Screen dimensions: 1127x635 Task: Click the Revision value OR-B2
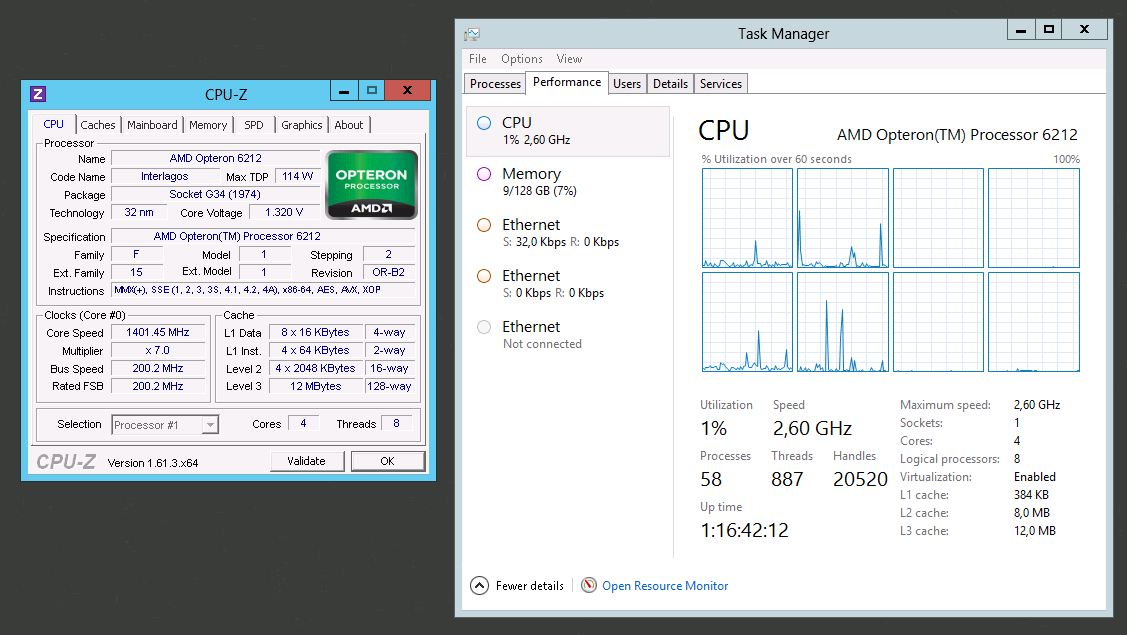pyautogui.click(x=389, y=272)
